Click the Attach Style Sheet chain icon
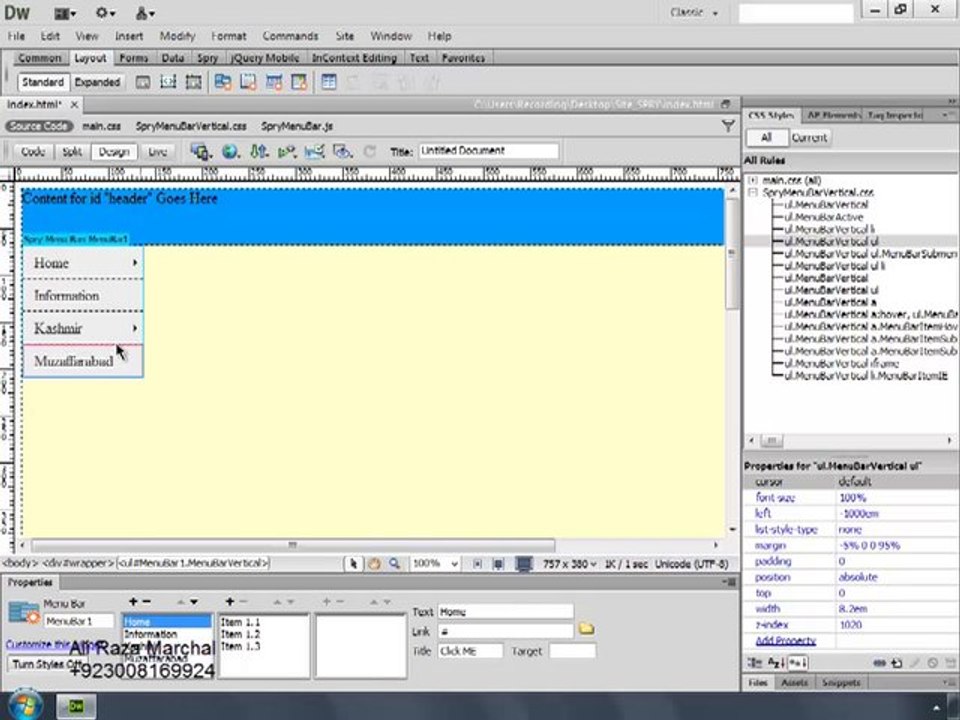Image resolution: width=960 pixels, height=720 pixels. click(x=879, y=663)
